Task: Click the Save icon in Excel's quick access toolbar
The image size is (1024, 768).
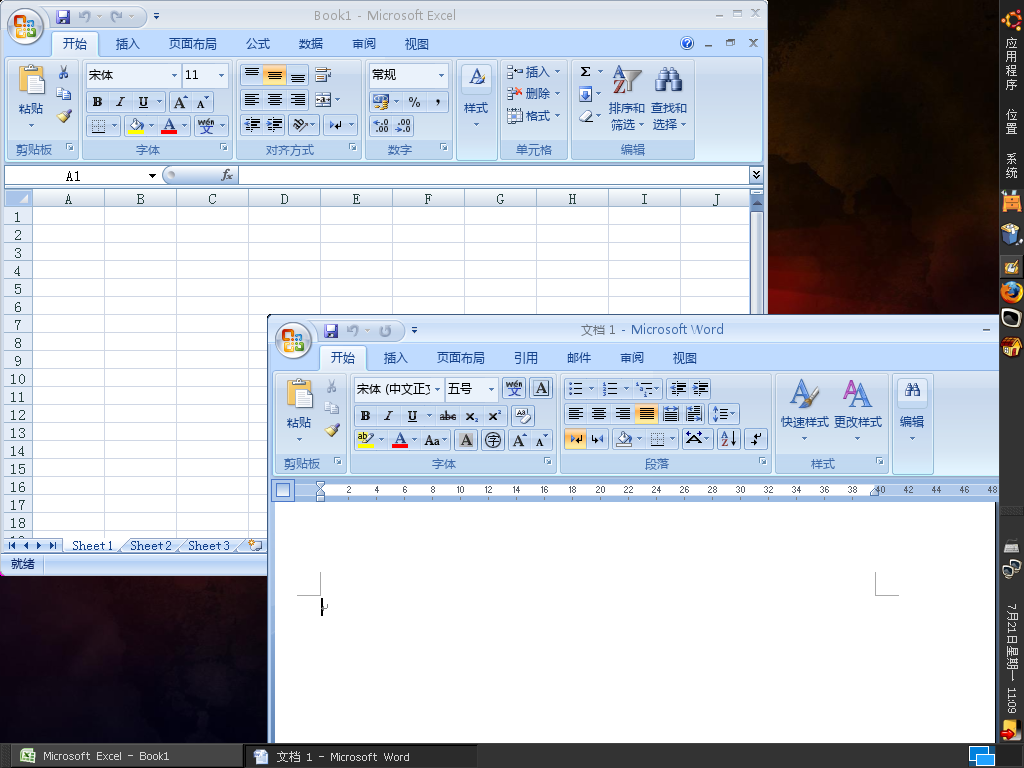Action: point(63,16)
